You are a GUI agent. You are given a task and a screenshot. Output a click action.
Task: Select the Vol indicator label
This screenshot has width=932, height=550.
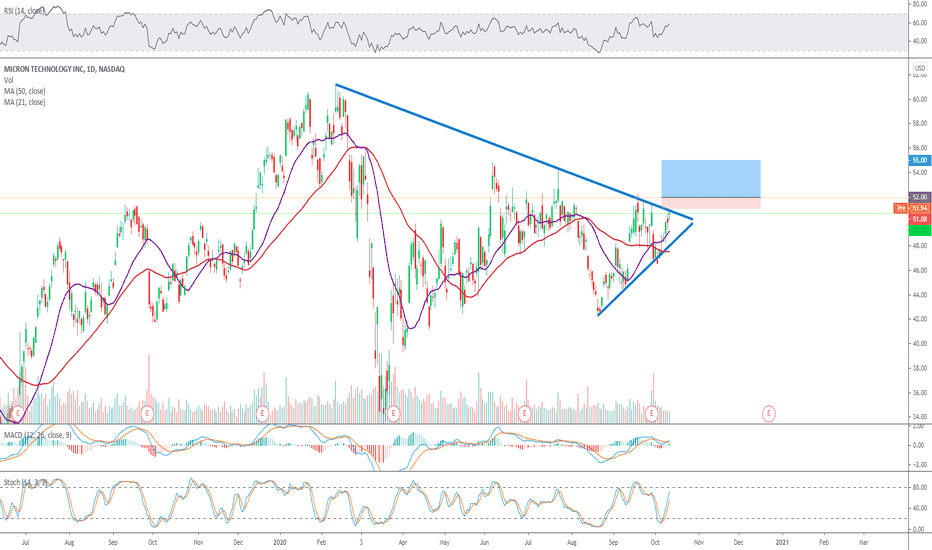click(x=8, y=80)
